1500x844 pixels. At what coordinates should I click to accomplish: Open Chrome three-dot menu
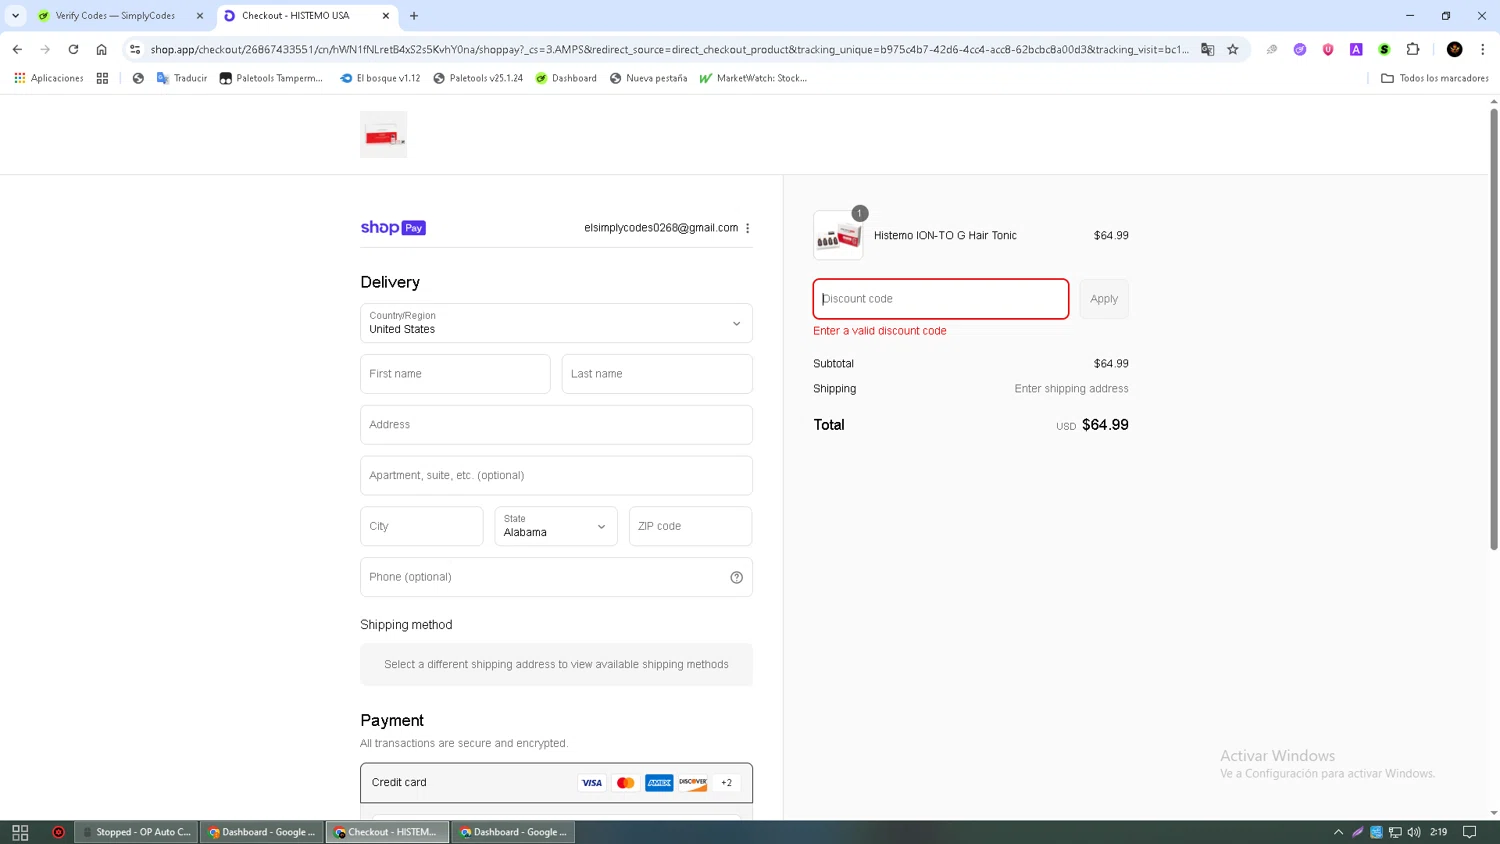point(1483,49)
